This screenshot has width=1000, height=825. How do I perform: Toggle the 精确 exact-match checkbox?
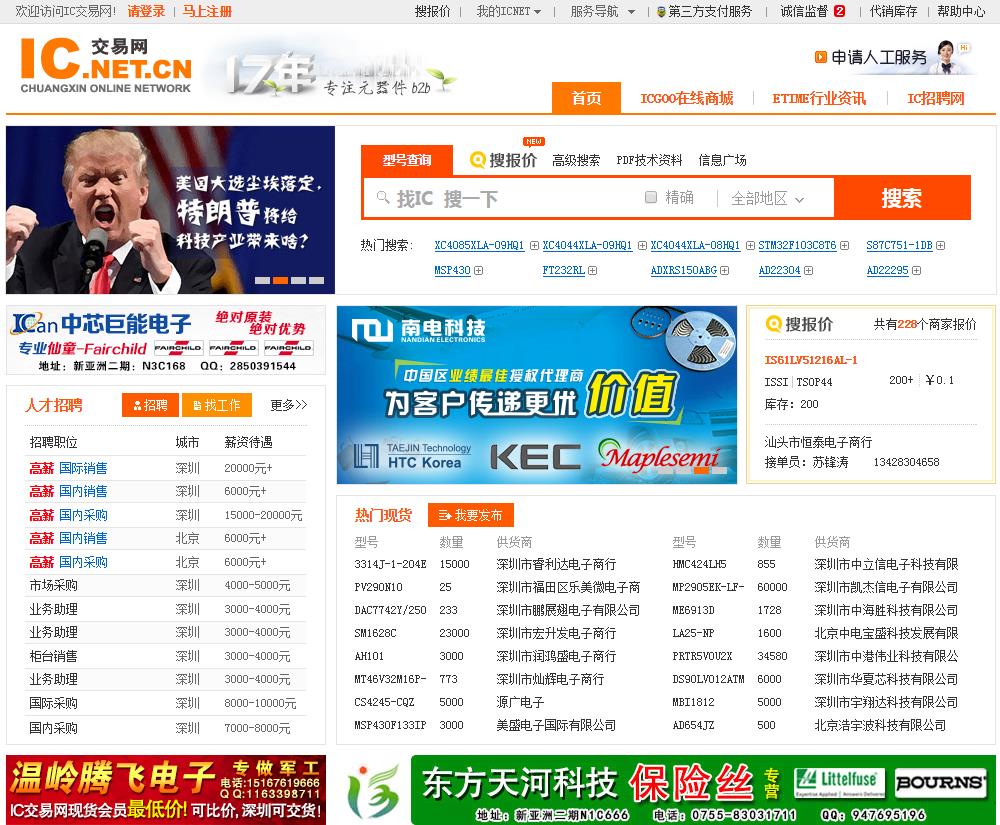(x=651, y=197)
